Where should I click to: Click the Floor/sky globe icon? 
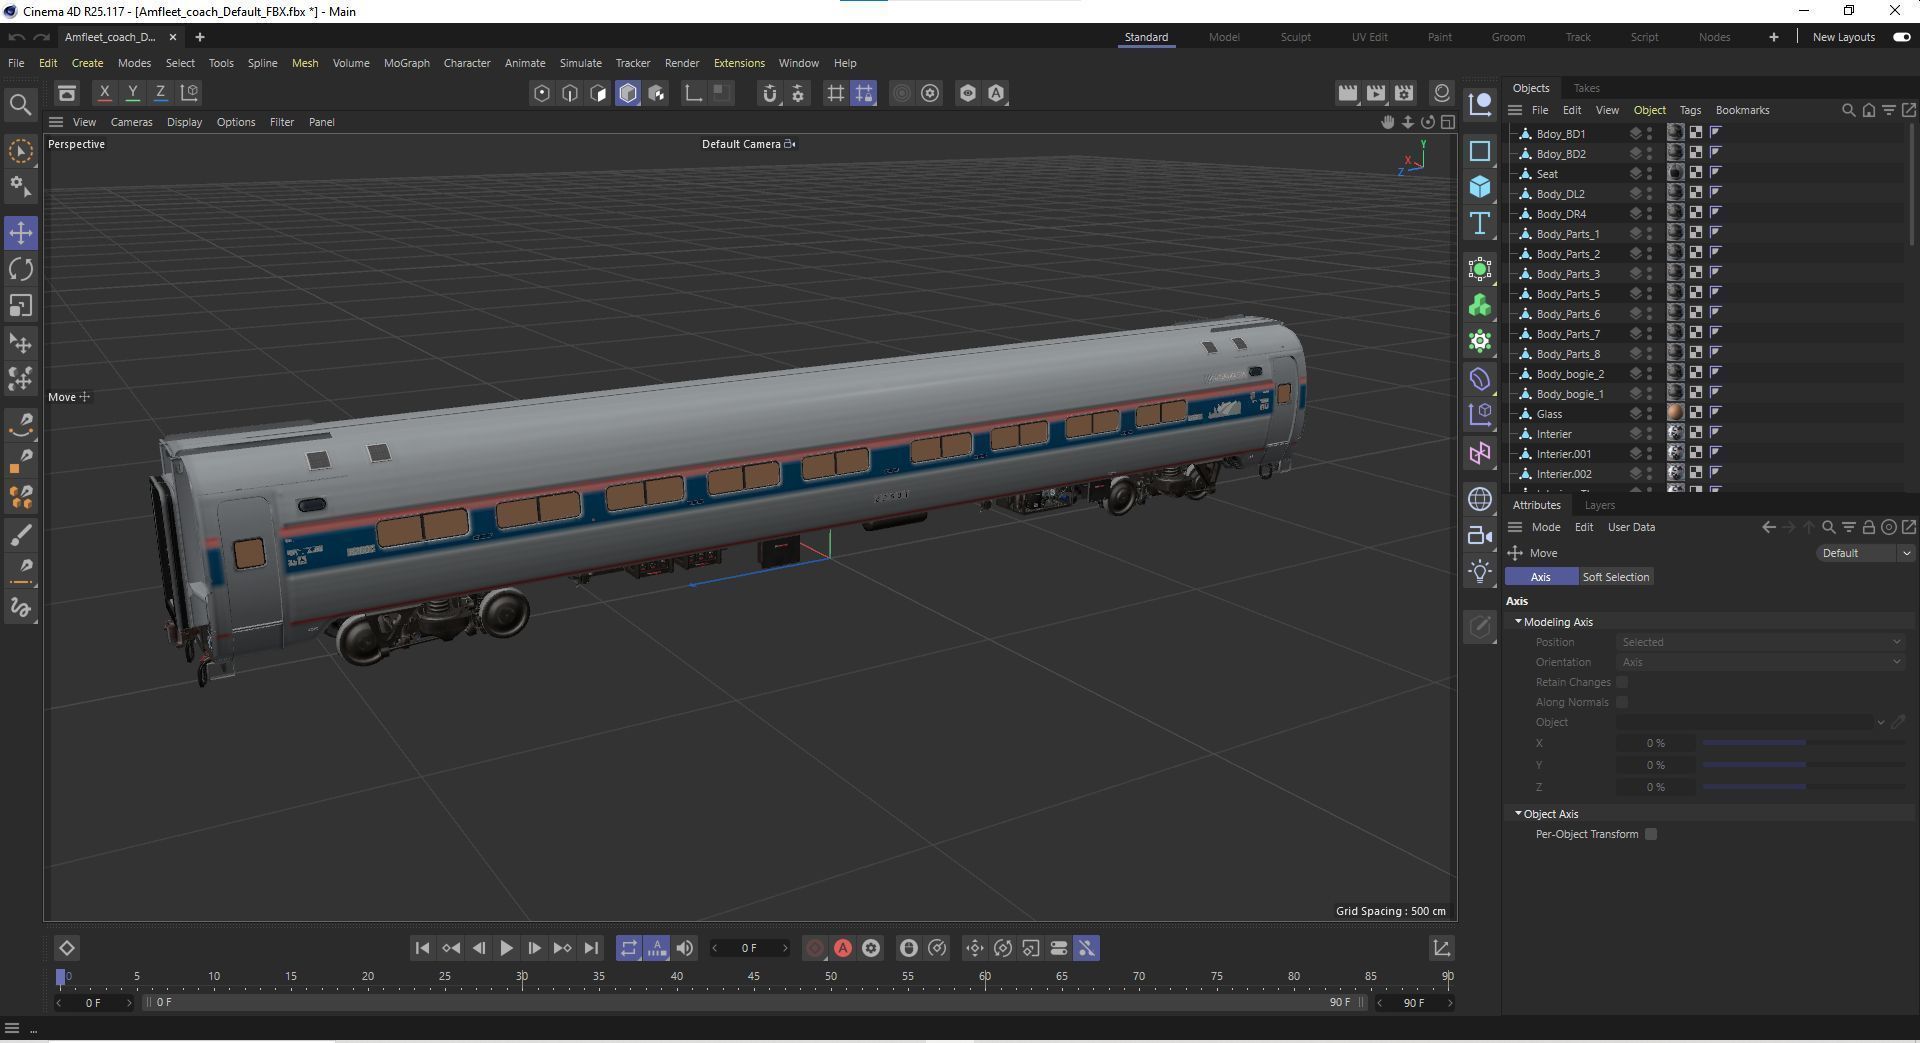point(1480,499)
